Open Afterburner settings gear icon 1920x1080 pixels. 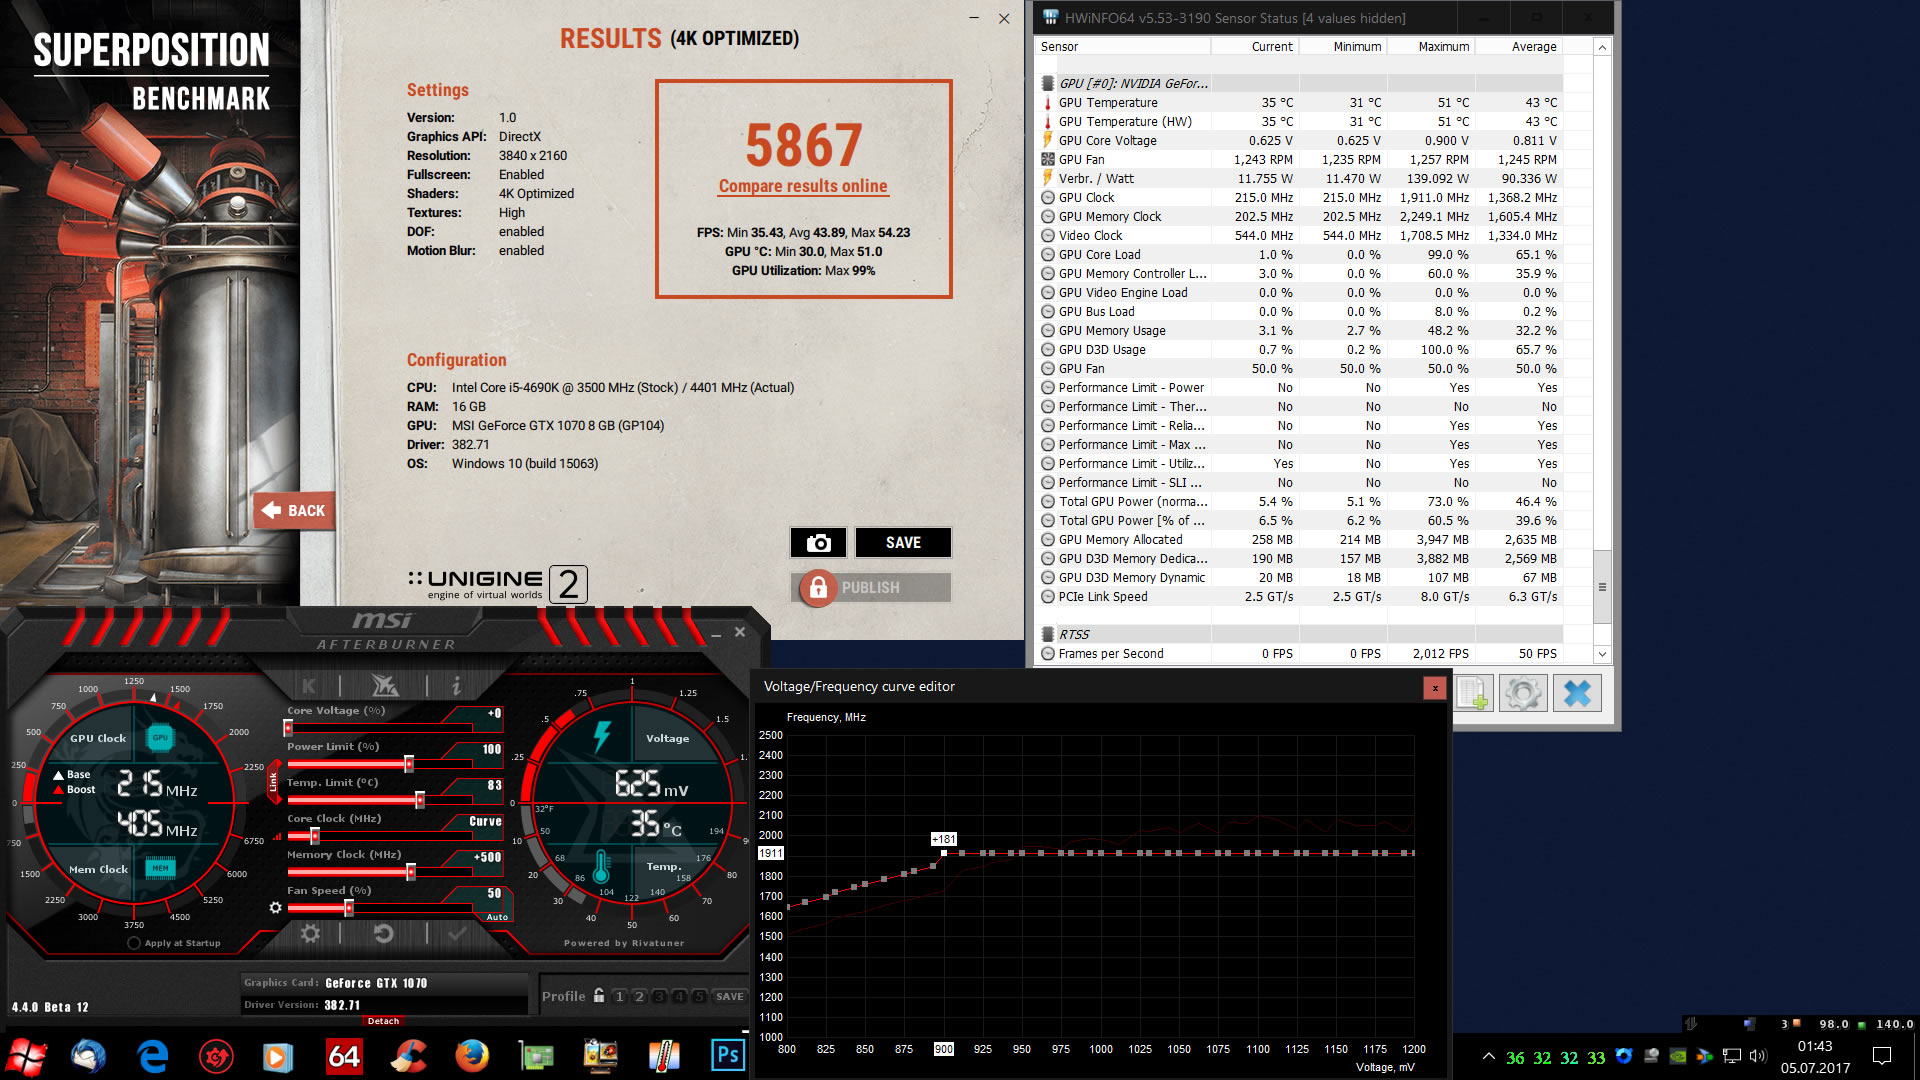[311, 933]
